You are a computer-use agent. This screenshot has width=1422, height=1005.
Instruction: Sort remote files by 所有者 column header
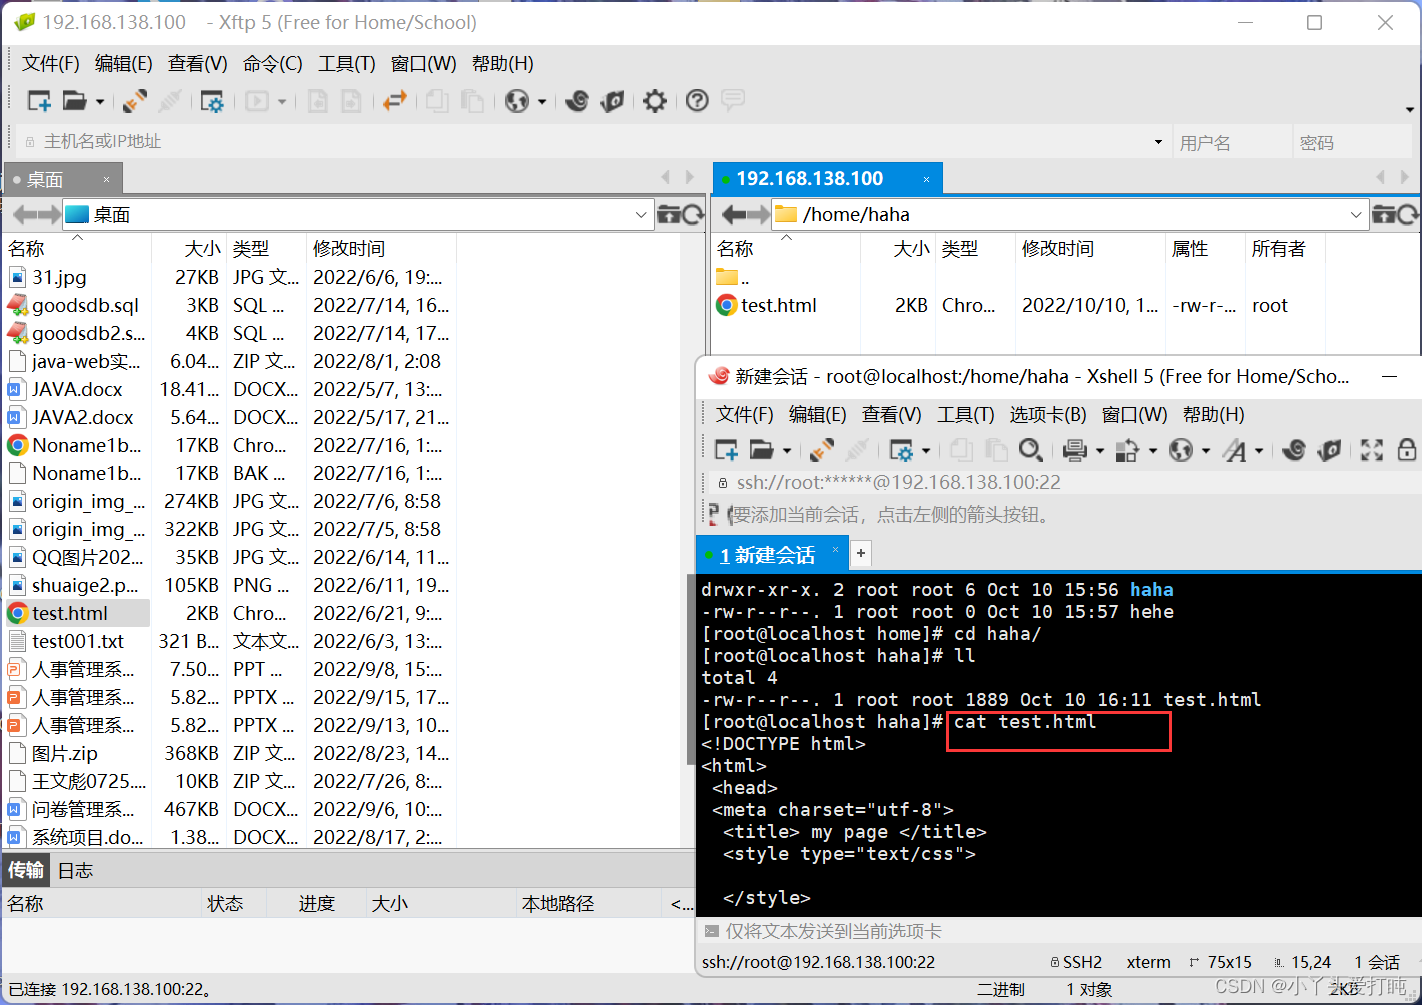pos(1285,249)
